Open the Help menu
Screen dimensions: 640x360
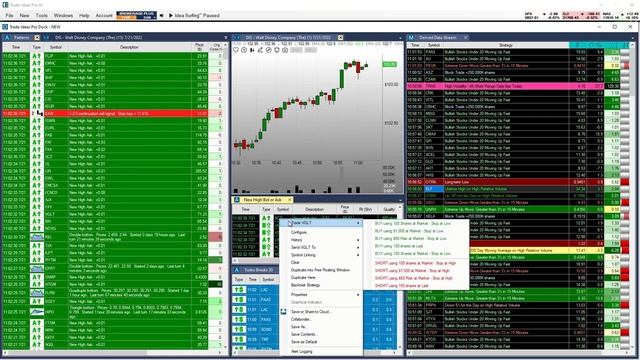pyautogui.click(x=84, y=16)
